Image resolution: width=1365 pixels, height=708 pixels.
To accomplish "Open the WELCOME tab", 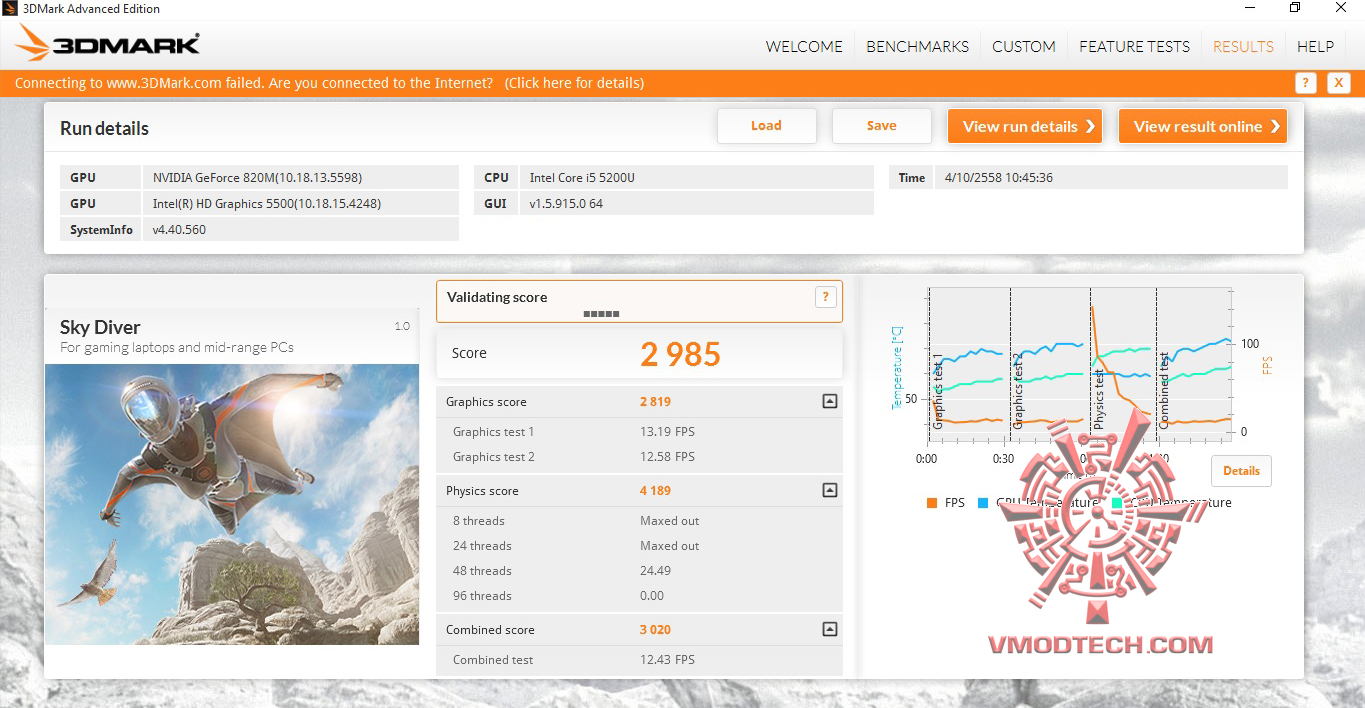I will (x=804, y=46).
